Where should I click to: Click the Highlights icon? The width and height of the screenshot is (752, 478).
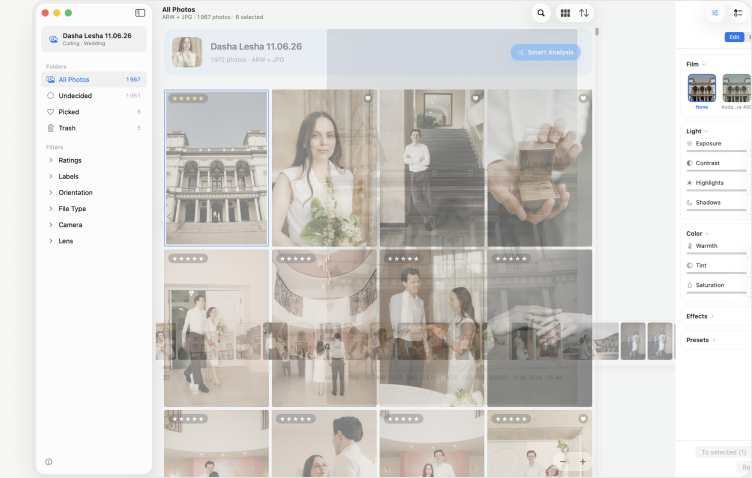pyautogui.click(x=690, y=183)
